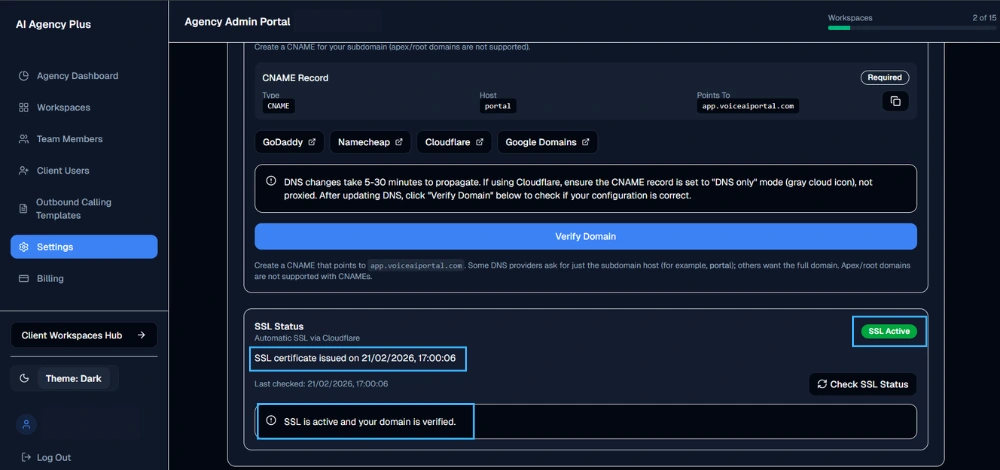Click info icon beside SSL is active message
This screenshot has height=470, width=1000.
pyautogui.click(x=271, y=421)
